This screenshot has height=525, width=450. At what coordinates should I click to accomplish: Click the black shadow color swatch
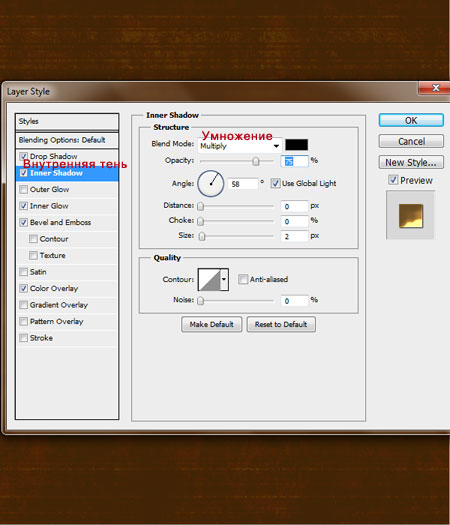(296, 145)
